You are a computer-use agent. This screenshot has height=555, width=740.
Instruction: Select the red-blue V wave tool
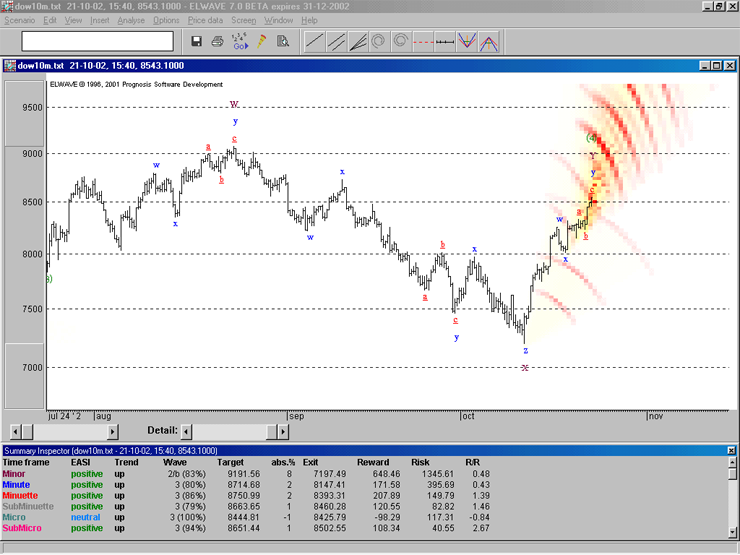pyautogui.click(x=465, y=41)
